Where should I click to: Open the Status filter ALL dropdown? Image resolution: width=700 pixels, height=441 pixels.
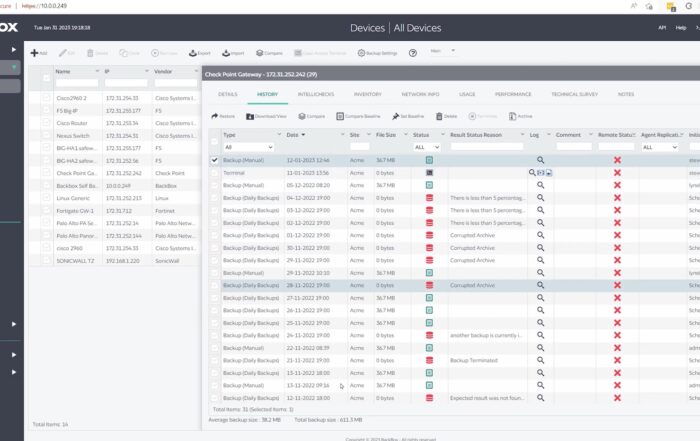427,147
